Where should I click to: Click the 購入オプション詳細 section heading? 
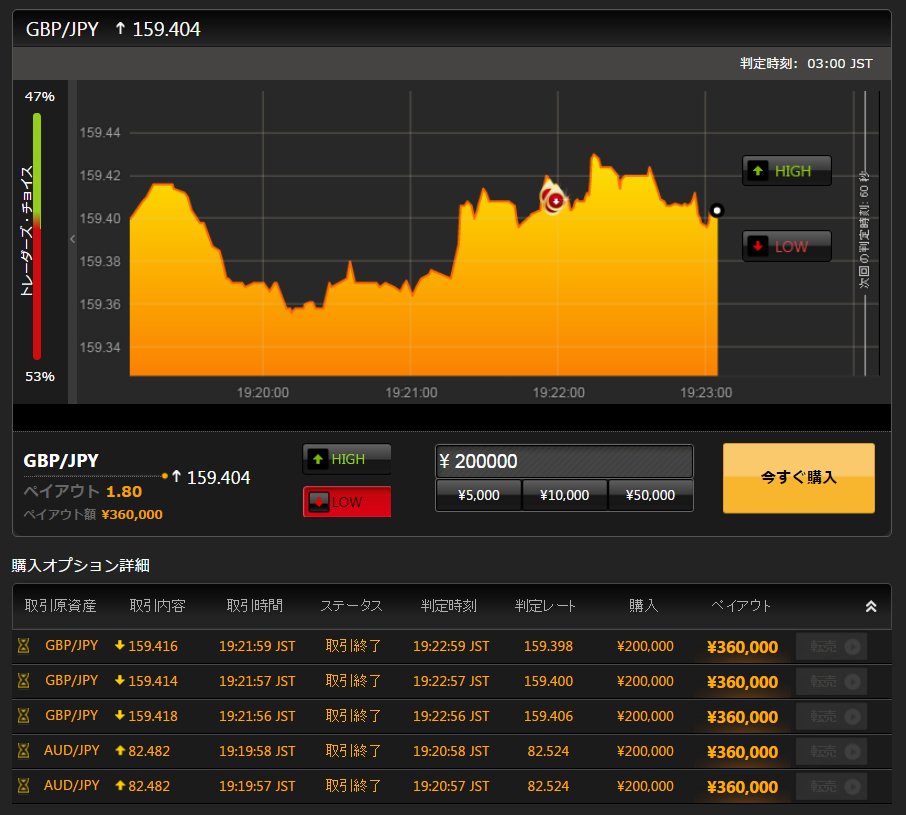pos(81,565)
